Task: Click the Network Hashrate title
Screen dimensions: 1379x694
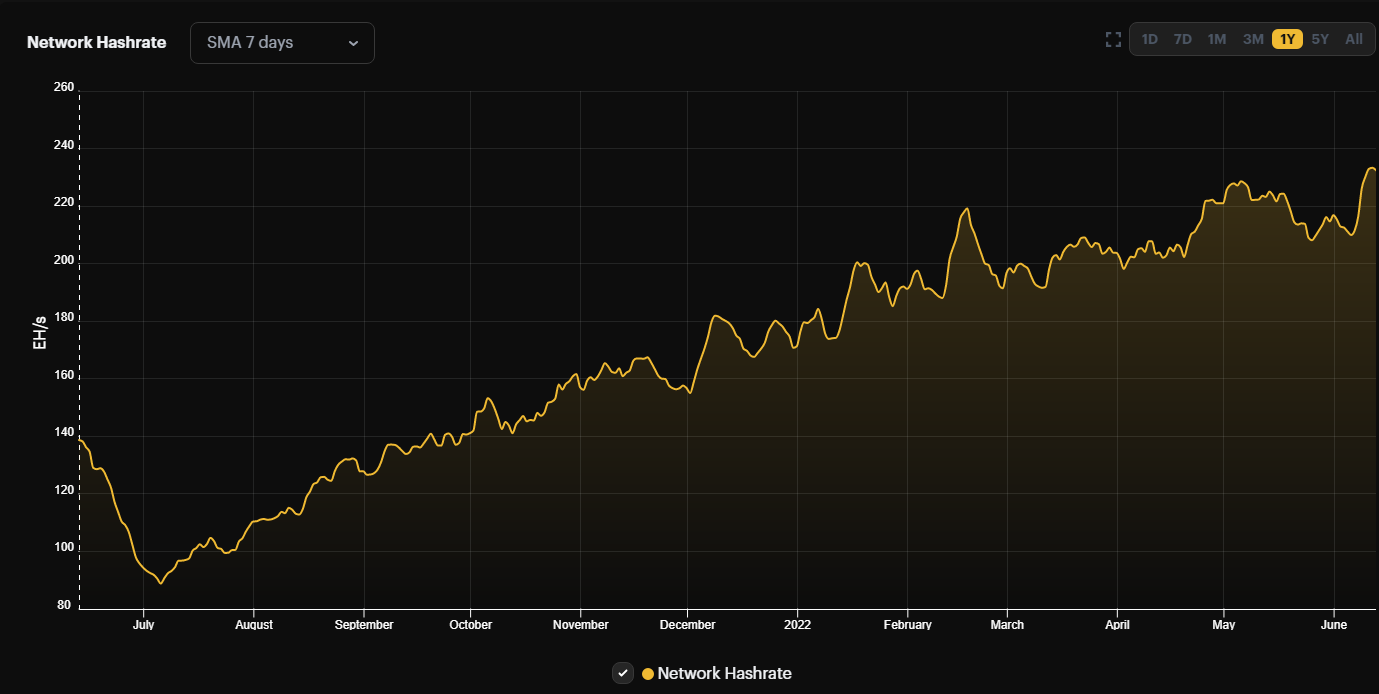Action: click(96, 42)
